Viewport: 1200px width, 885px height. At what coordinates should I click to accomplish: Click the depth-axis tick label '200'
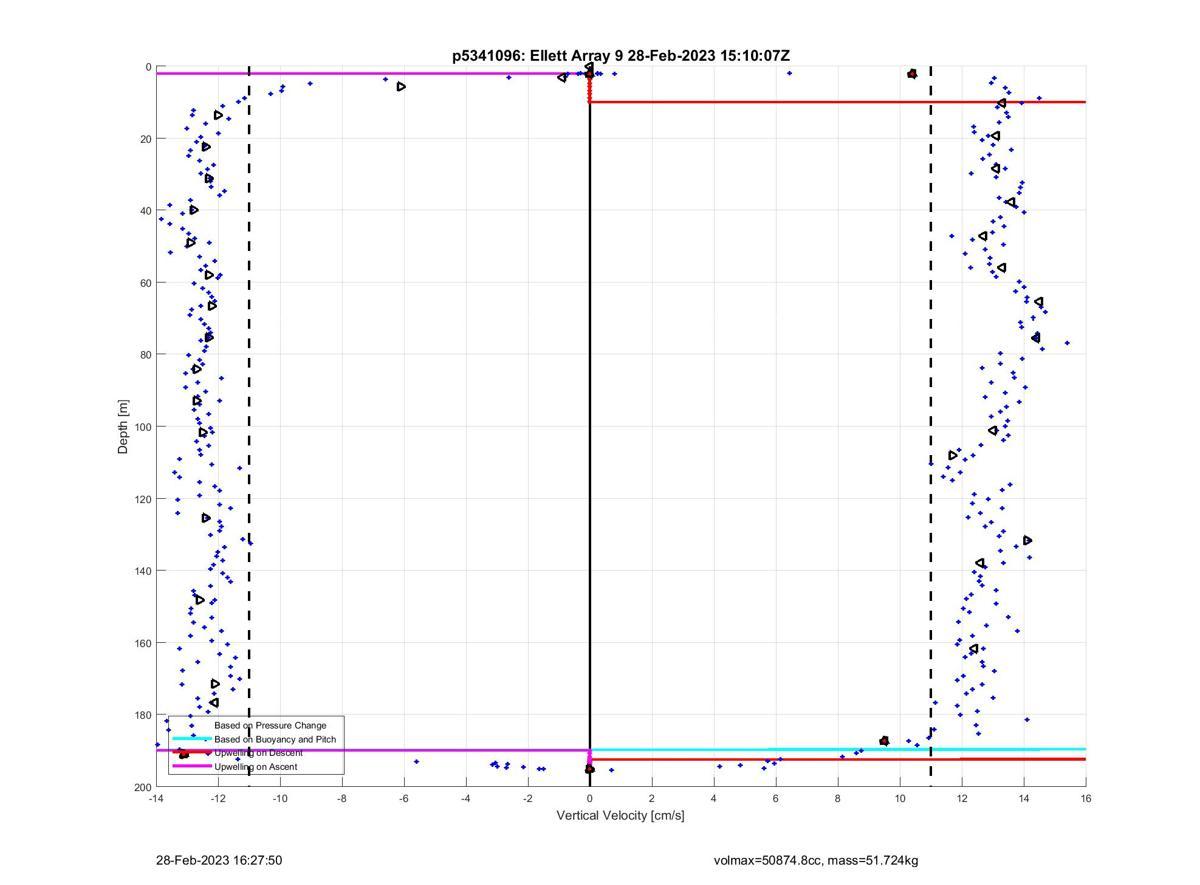point(143,787)
